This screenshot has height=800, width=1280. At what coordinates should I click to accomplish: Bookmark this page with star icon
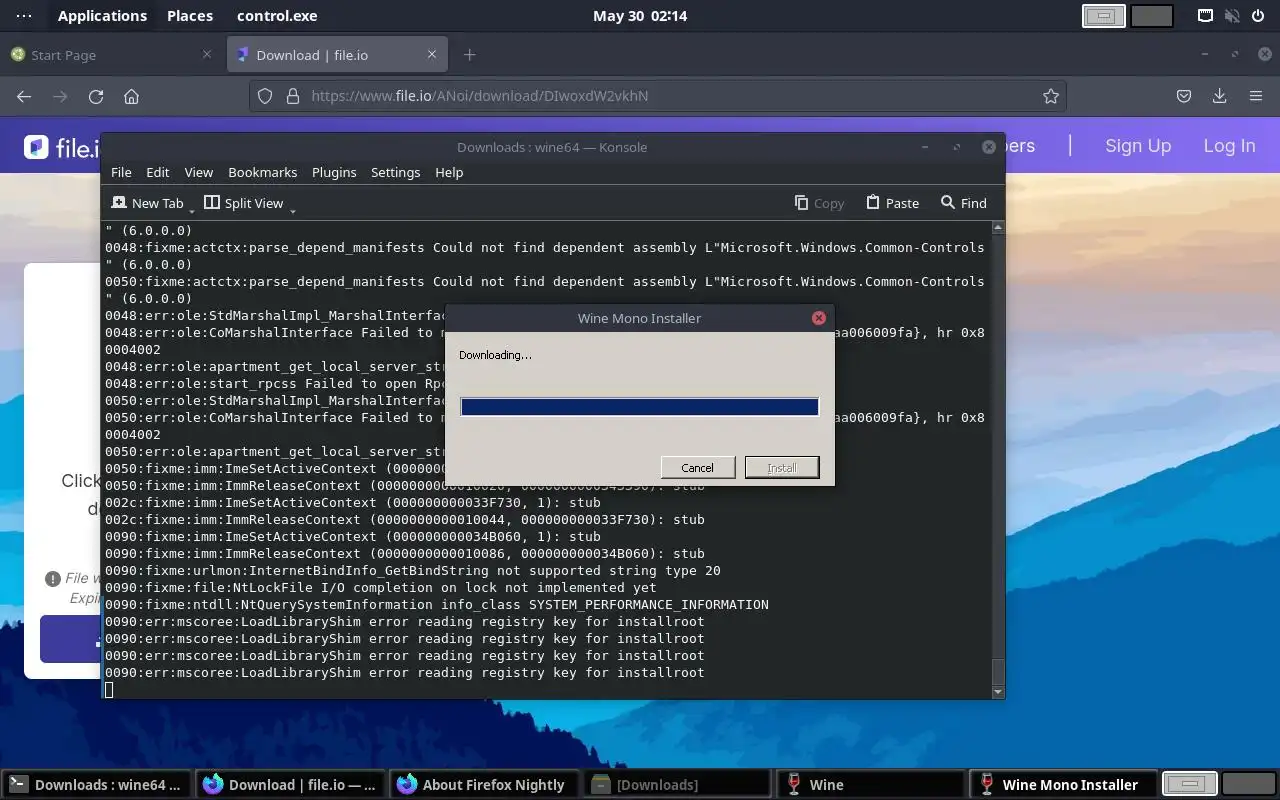point(1050,96)
